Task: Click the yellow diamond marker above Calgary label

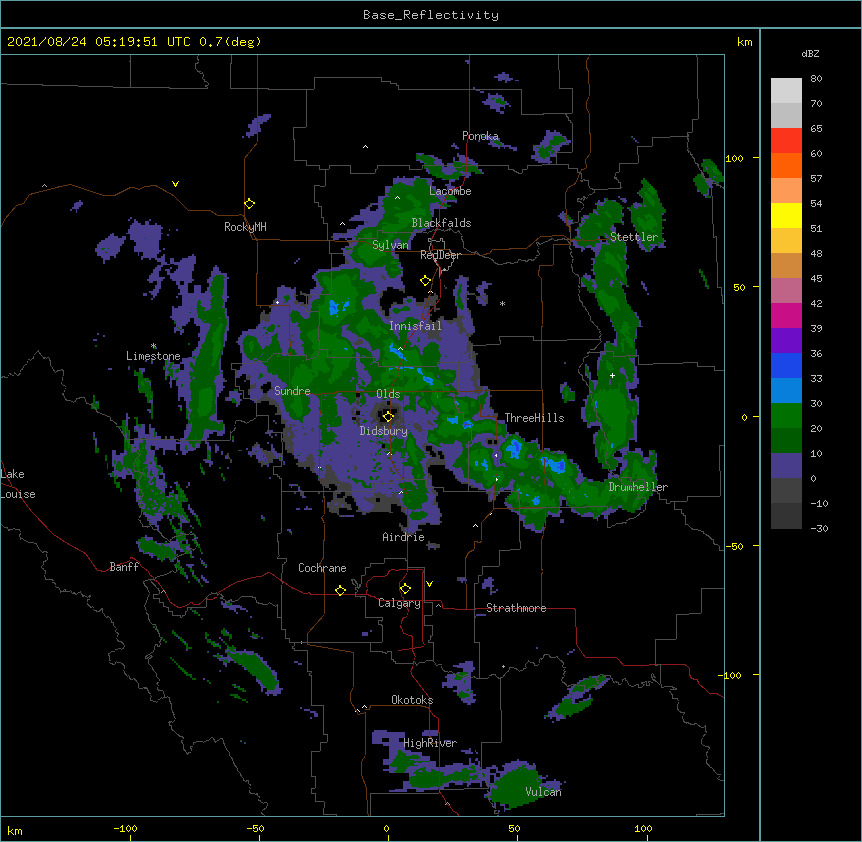Action: coord(405,589)
